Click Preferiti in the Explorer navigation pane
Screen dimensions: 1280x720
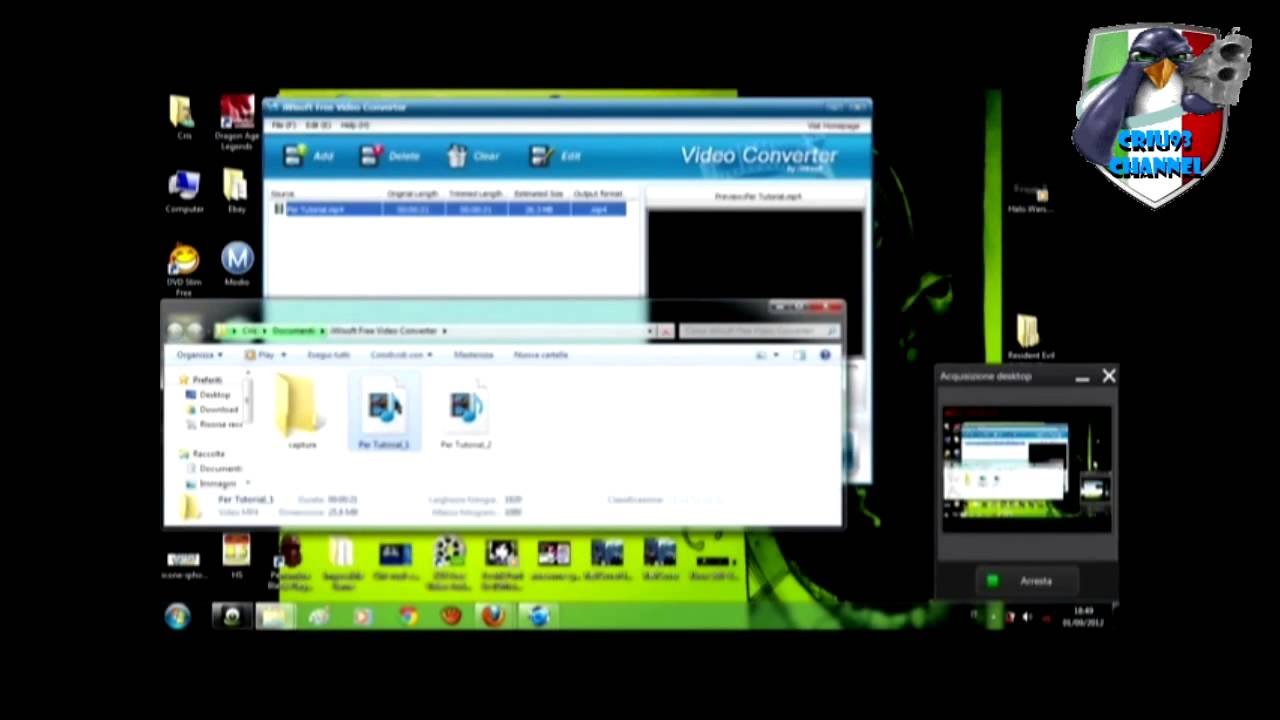tap(207, 381)
